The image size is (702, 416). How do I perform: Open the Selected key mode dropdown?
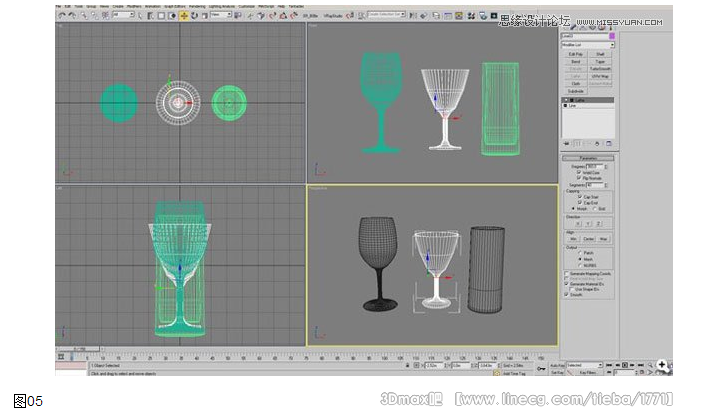584,365
